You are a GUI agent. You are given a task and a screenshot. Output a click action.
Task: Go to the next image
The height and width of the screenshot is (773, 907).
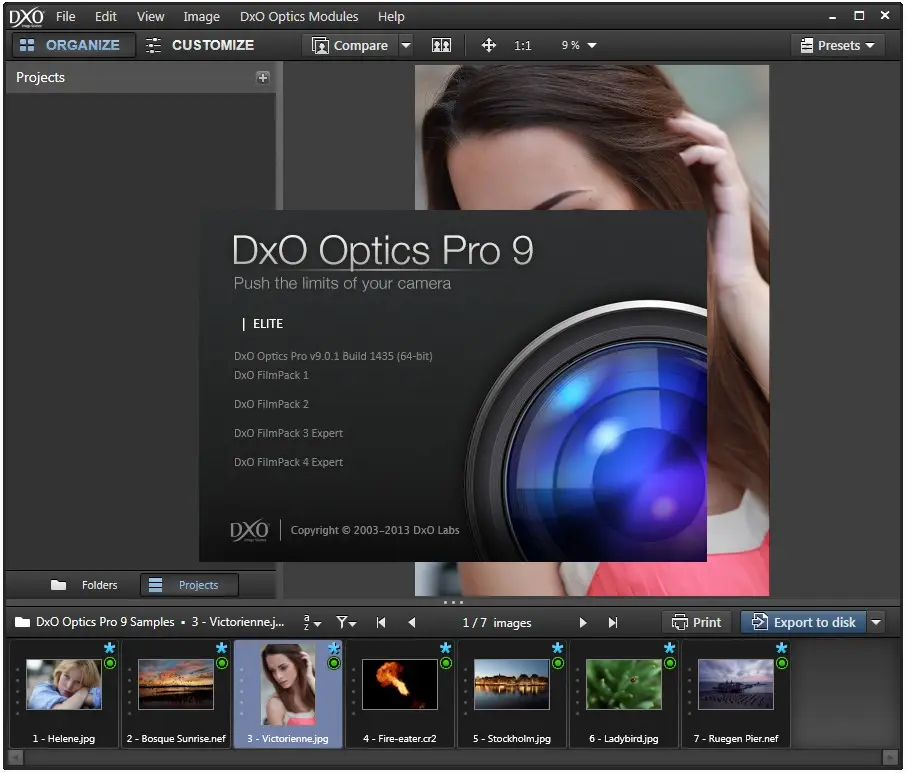[582, 623]
